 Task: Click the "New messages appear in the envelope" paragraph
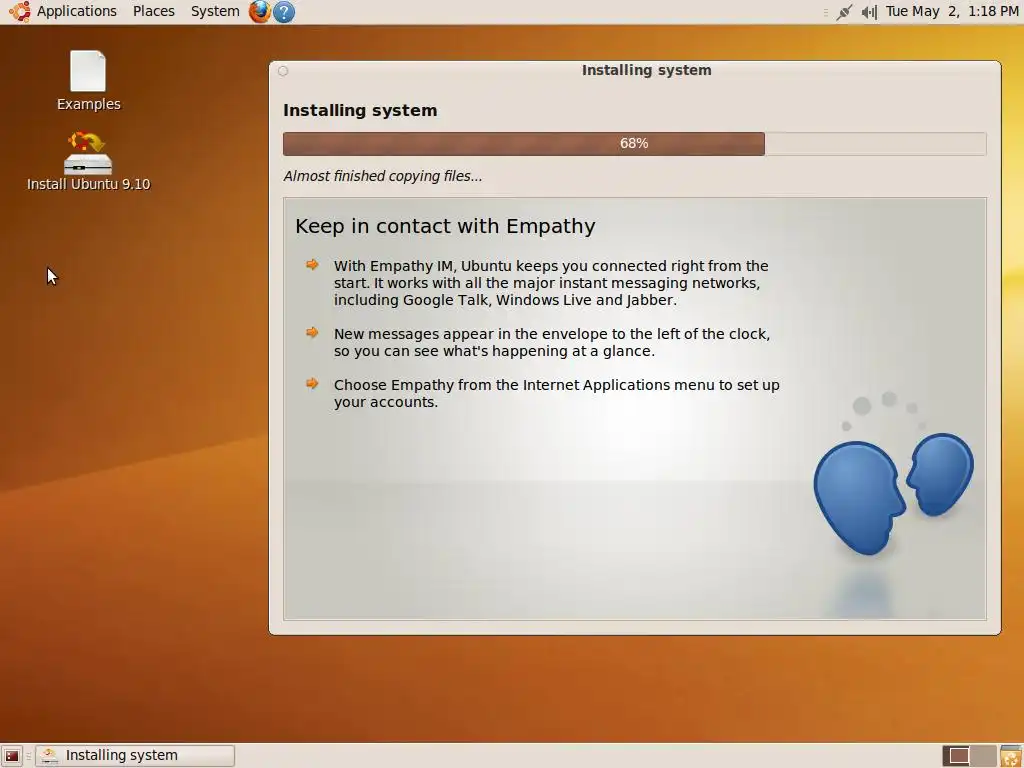click(x=552, y=342)
